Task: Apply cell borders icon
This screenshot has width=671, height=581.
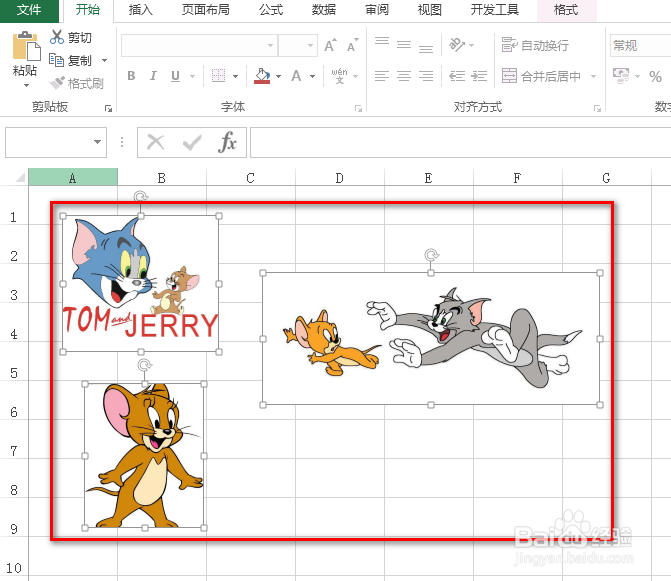Action: click(x=218, y=76)
